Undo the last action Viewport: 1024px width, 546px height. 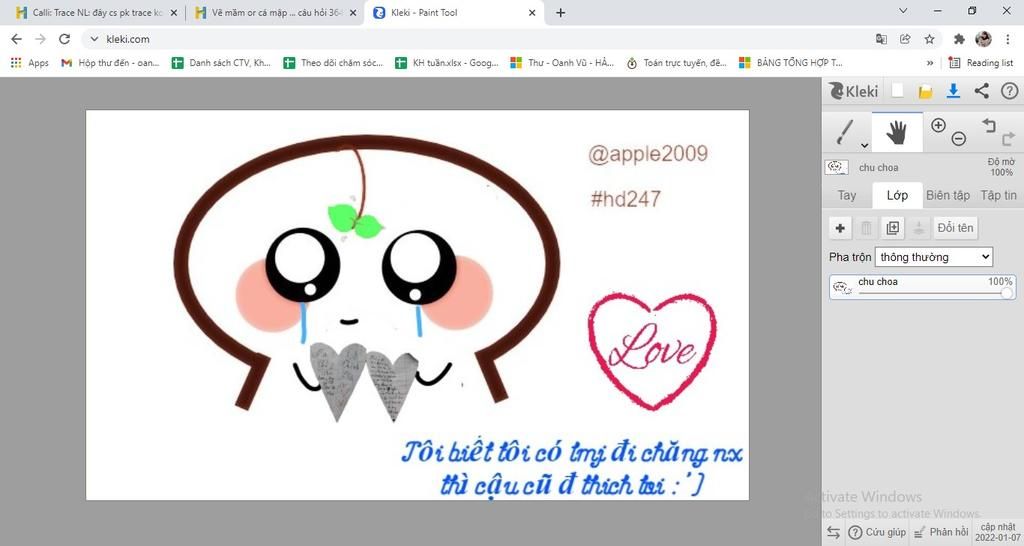tap(989, 125)
